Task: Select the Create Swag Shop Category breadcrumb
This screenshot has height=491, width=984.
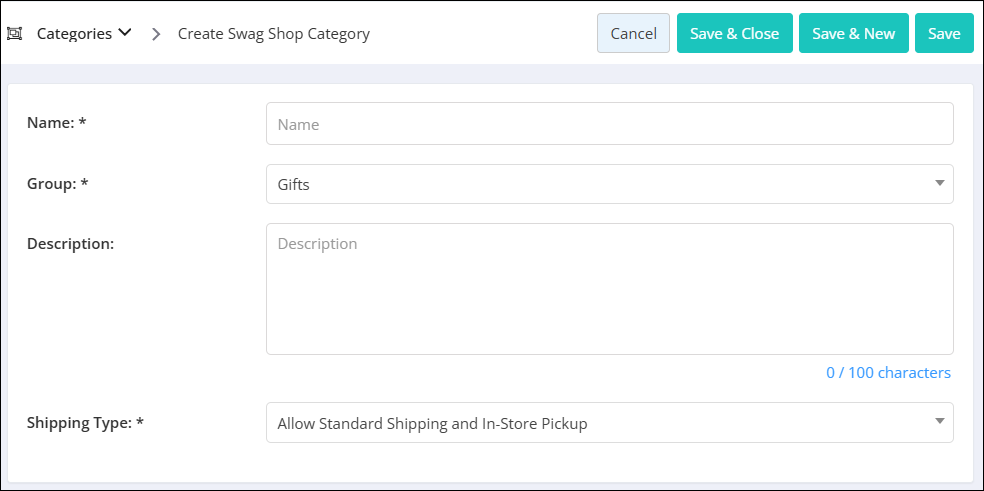Action: click(274, 33)
